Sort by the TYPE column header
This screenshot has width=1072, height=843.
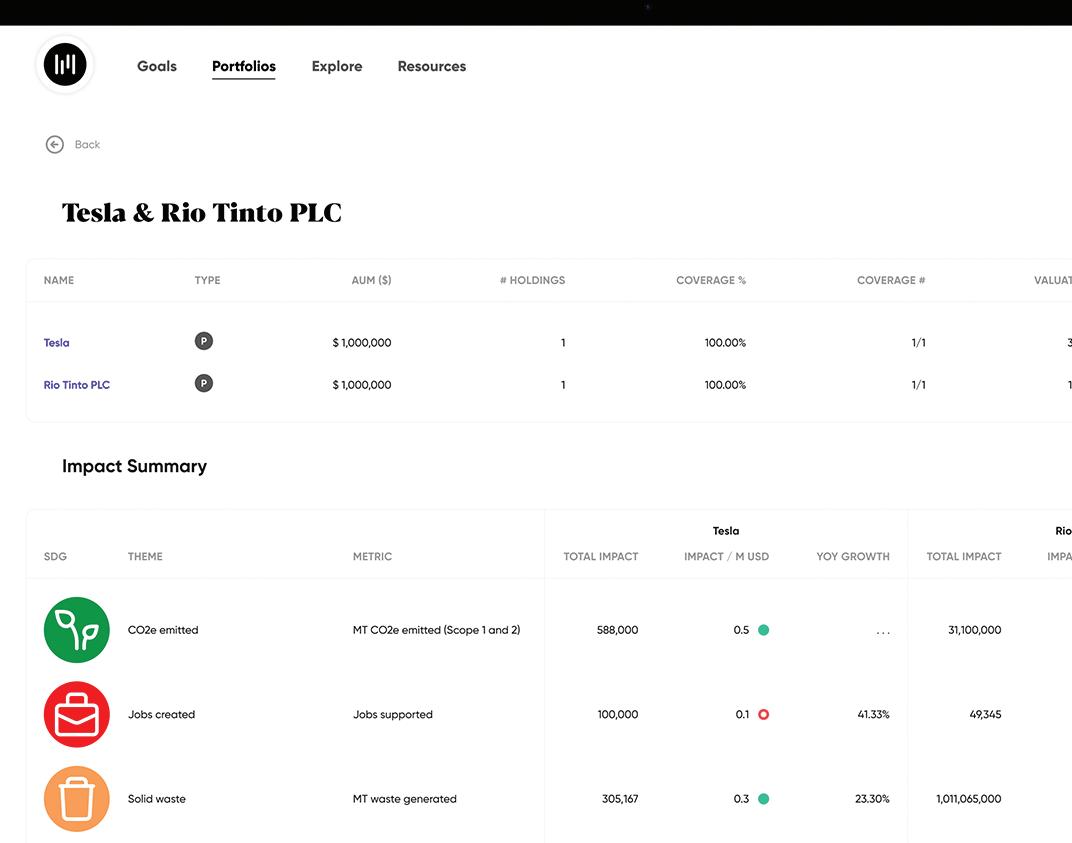(x=207, y=280)
